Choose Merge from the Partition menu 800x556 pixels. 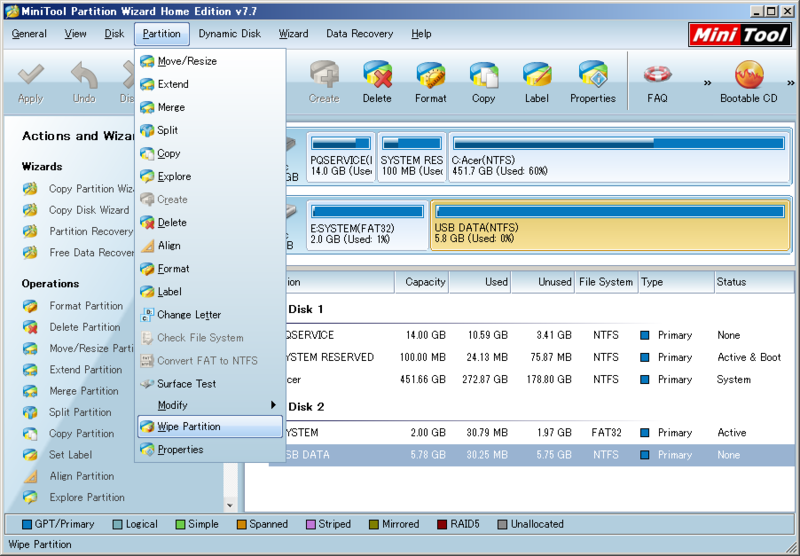[x=210, y=107]
